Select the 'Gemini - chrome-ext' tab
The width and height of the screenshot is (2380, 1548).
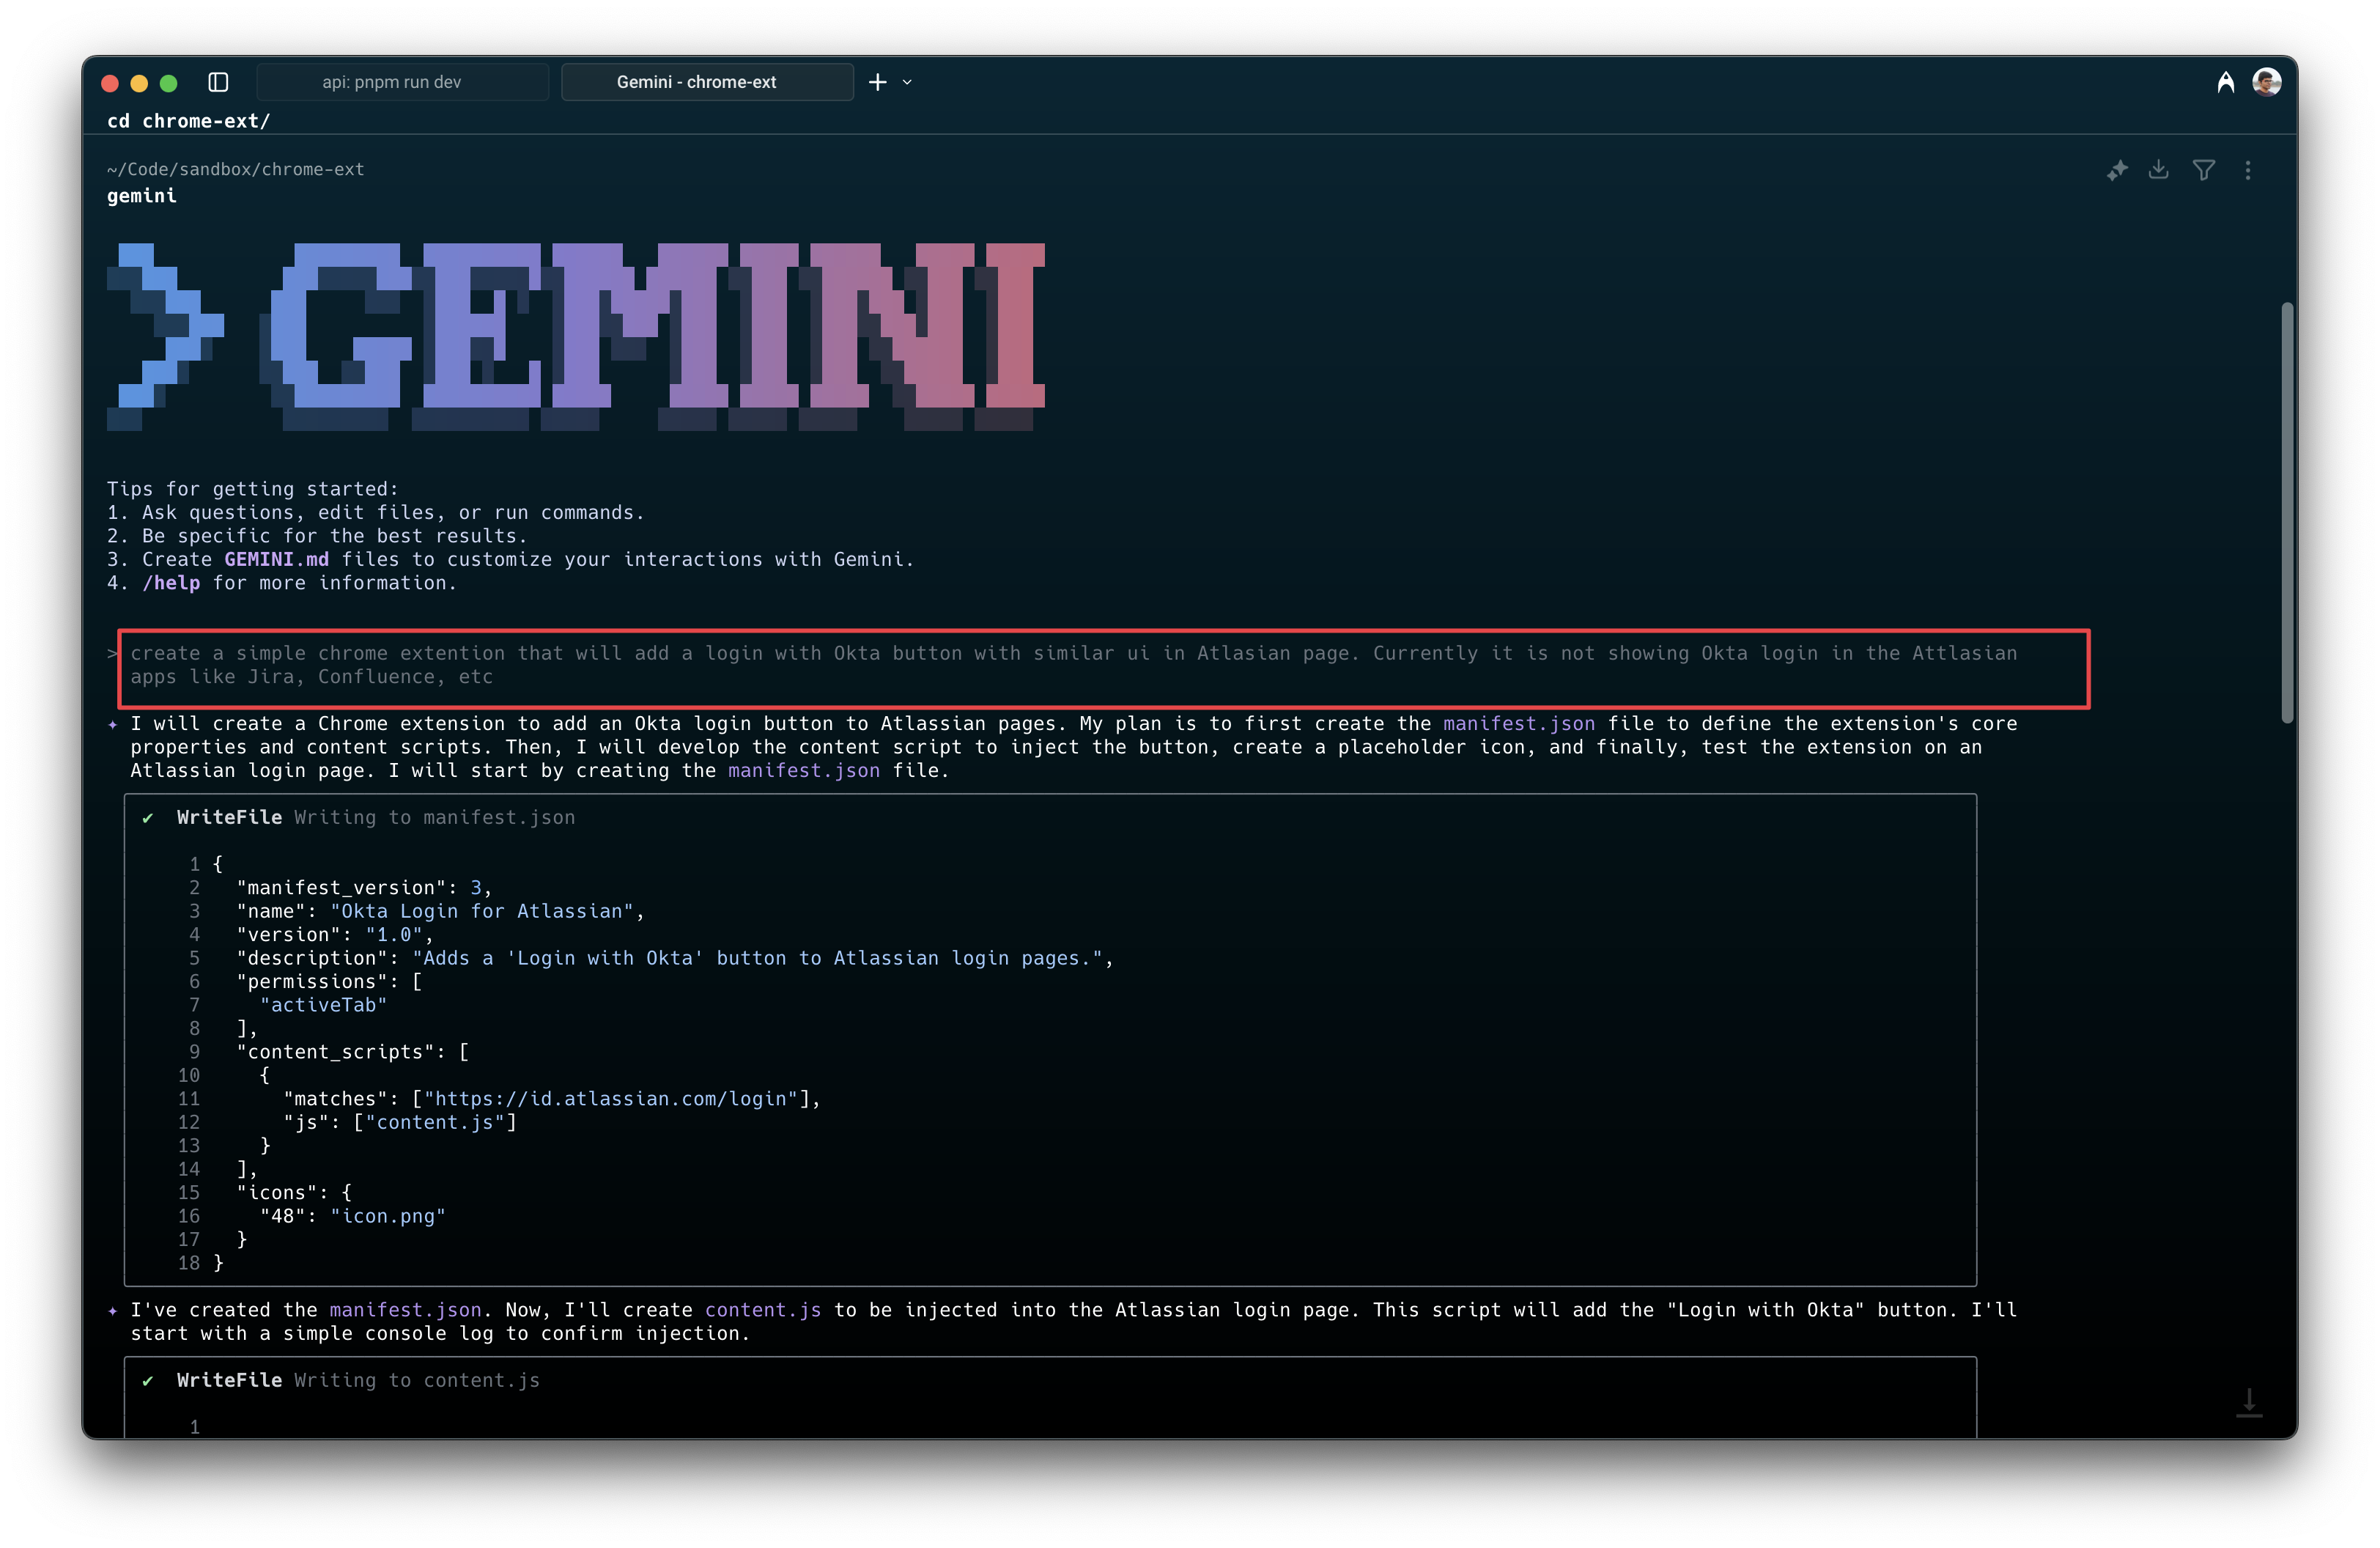coord(707,82)
